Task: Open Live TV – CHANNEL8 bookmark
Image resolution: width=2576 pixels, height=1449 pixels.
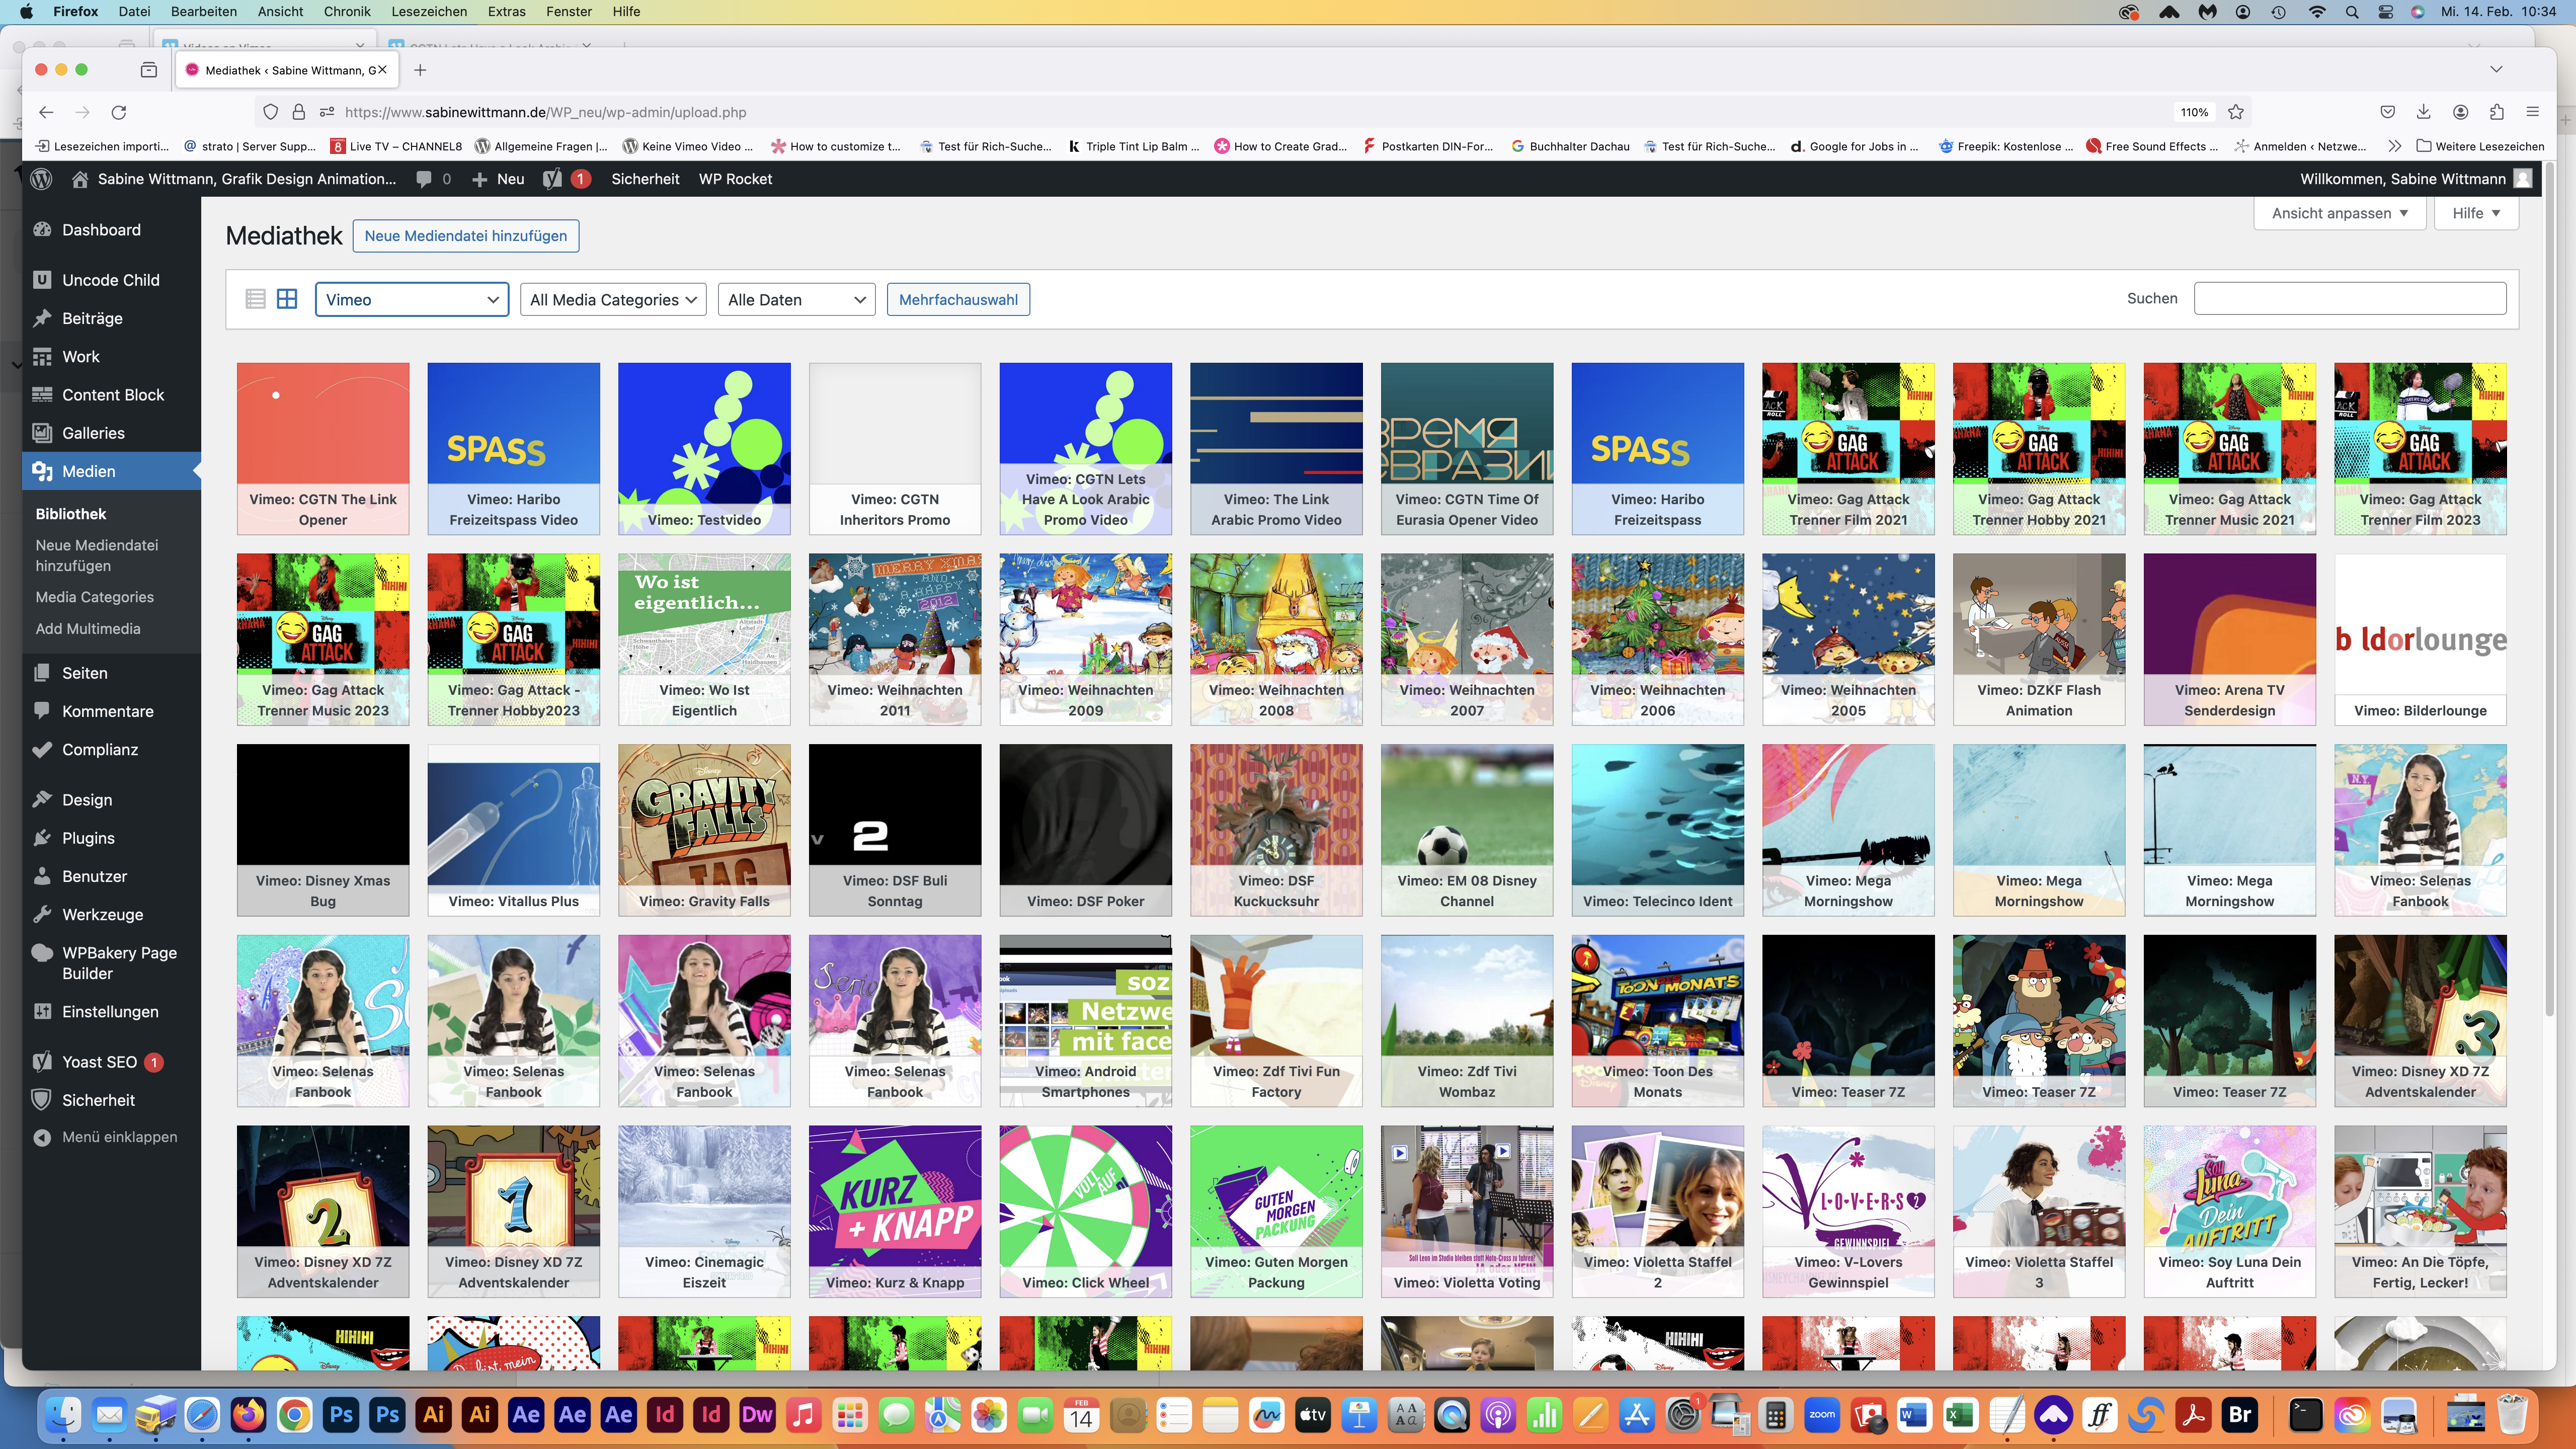Action: click(x=396, y=146)
